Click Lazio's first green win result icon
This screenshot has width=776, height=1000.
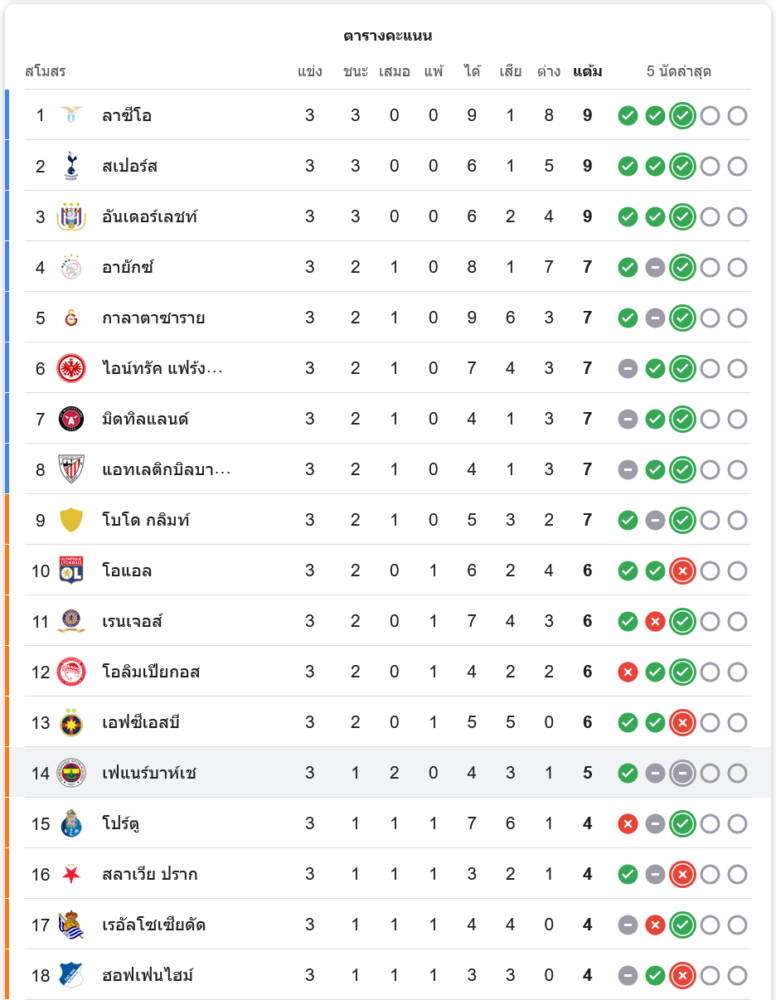(x=628, y=115)
